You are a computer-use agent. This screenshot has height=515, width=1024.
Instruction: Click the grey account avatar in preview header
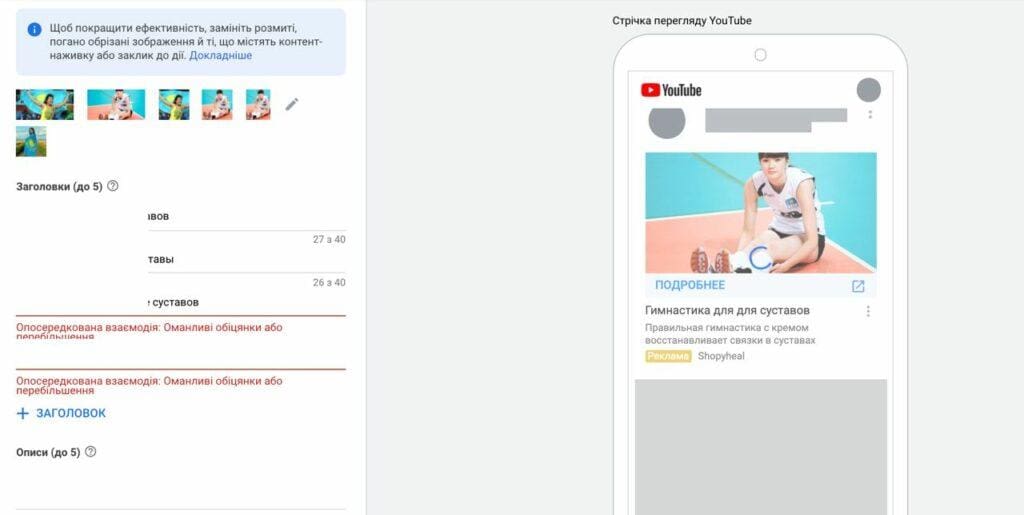[x=869, y=90]
